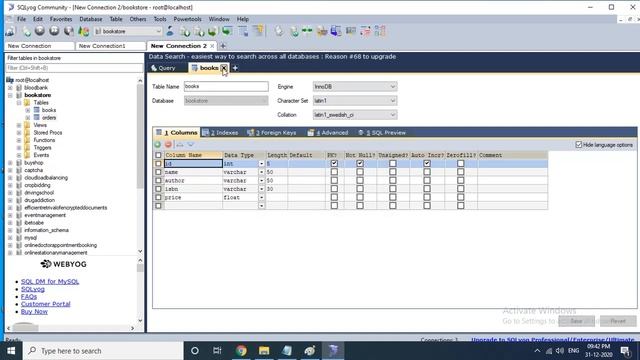Uncheck Not Null checkbox for id column
This screenshot has width=640, height=360.
pyautogui.click(x=360, y=163)
